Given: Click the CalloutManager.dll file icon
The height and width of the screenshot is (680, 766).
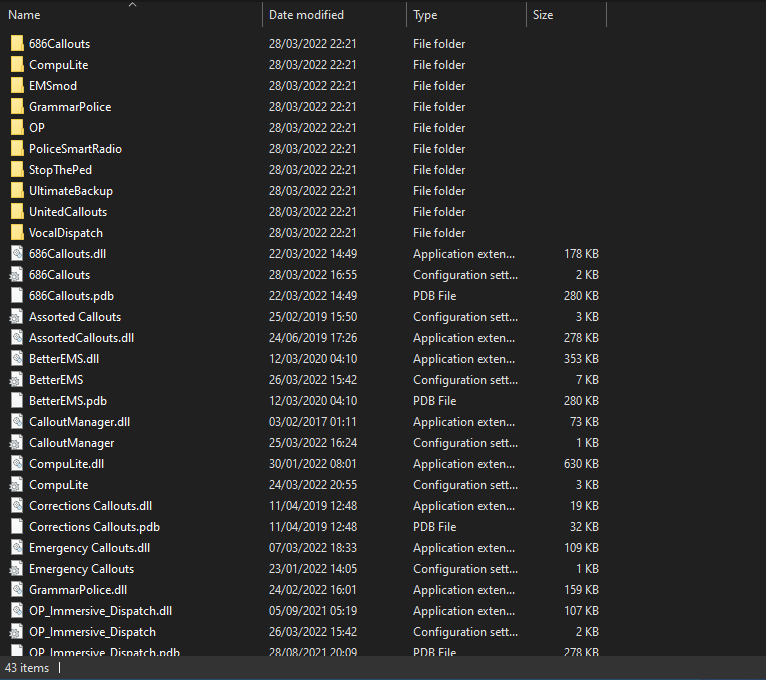Looking at the screenshot, I should point(17,422).
